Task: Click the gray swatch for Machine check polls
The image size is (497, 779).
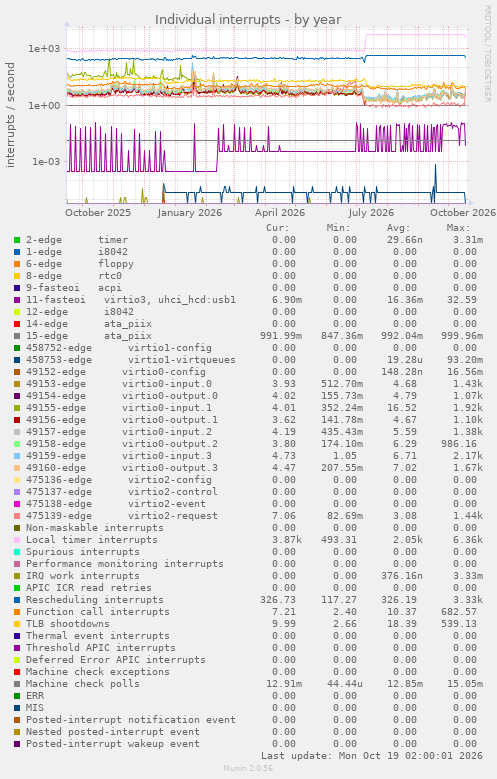Action: click(17, 684)
